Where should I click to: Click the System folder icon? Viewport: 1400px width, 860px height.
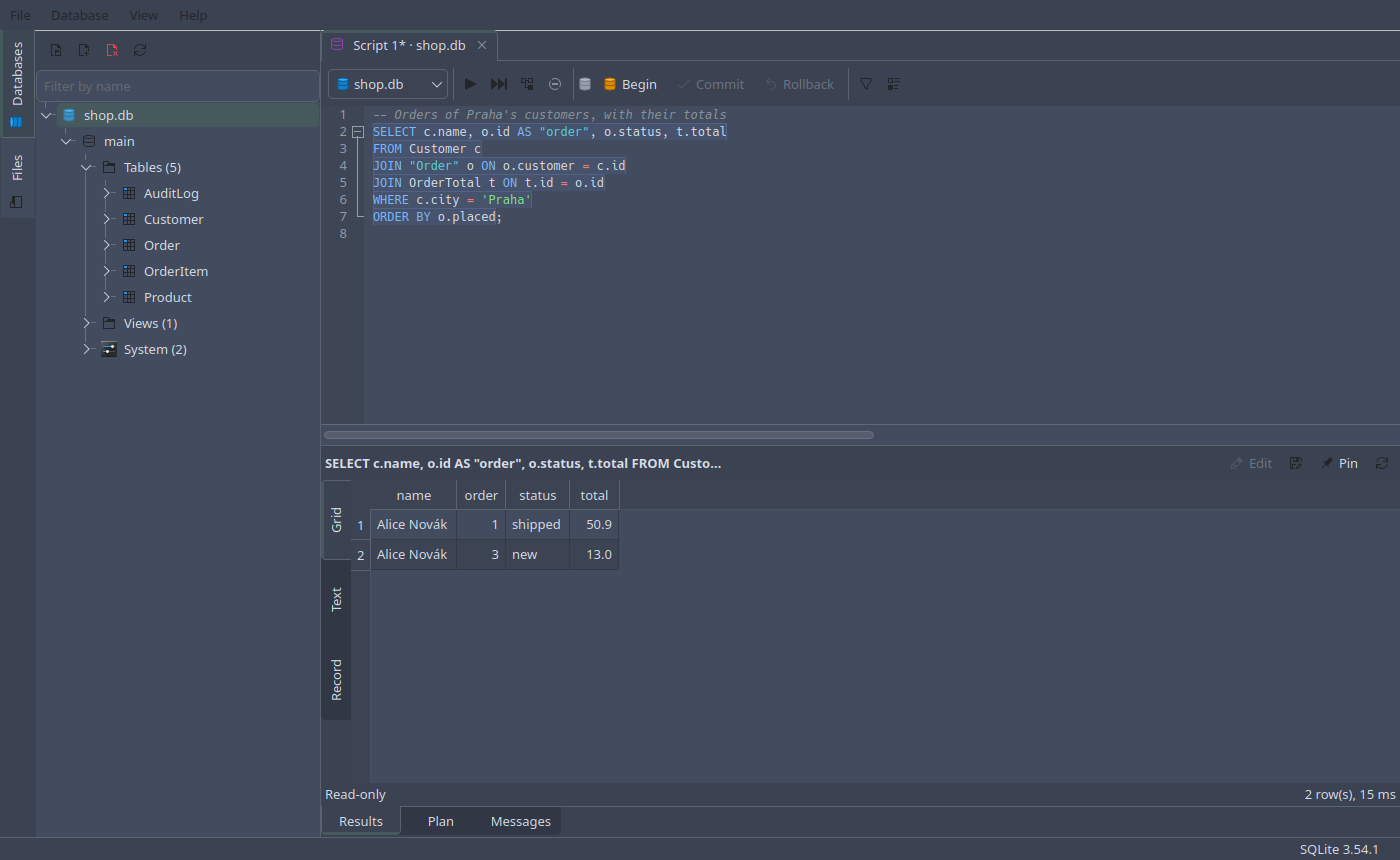pyautogui.click(x=109, y=349)
